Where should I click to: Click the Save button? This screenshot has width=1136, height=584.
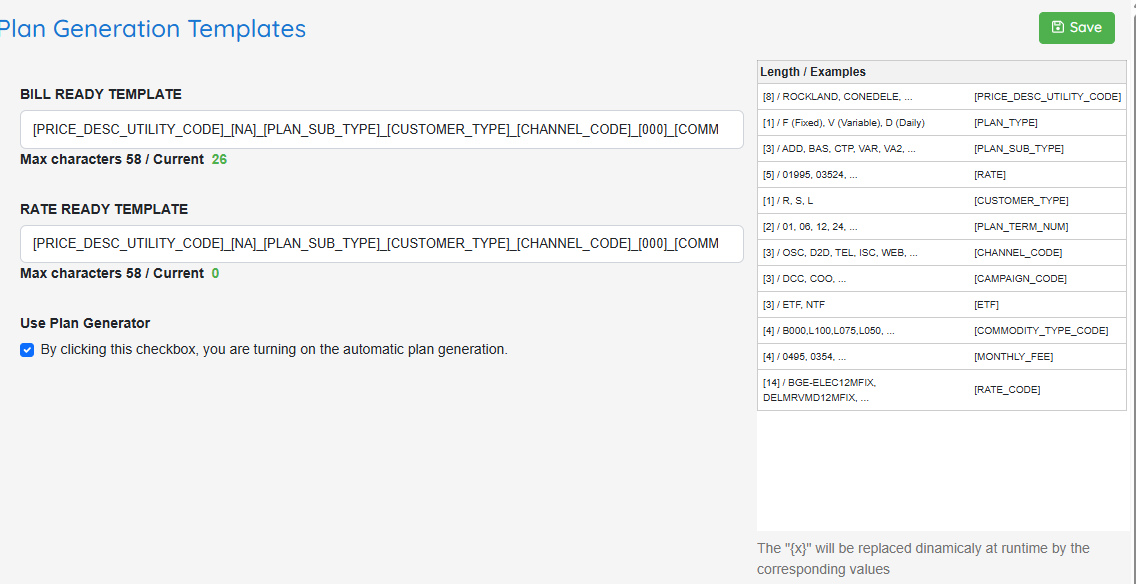1077,28
